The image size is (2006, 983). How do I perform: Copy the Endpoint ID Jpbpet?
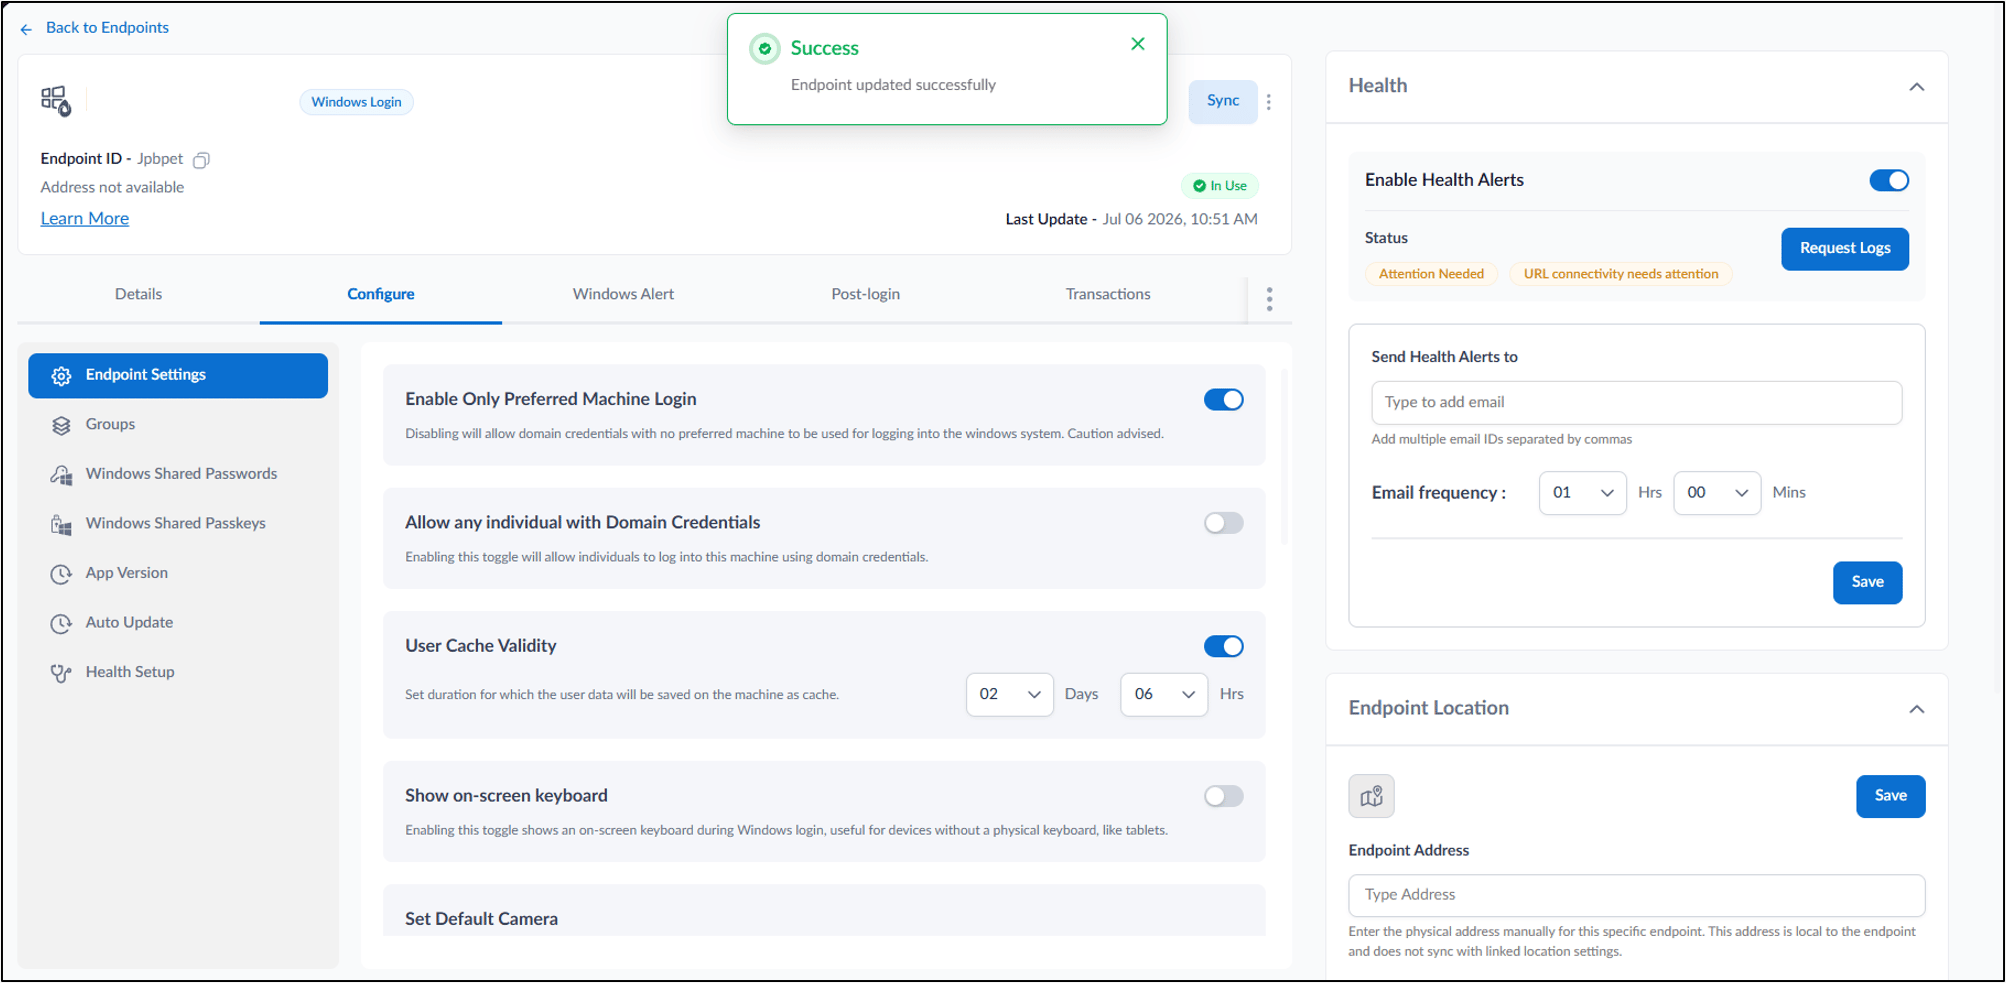201,160
